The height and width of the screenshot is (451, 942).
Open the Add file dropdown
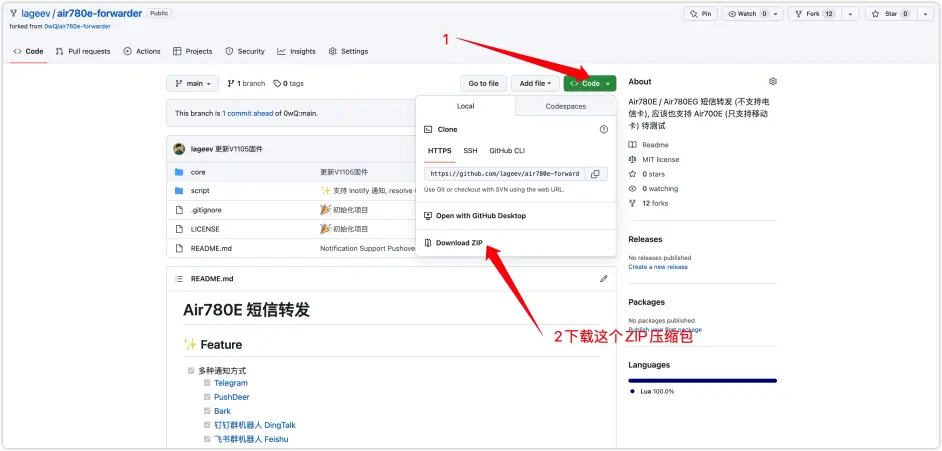[536, 83]
